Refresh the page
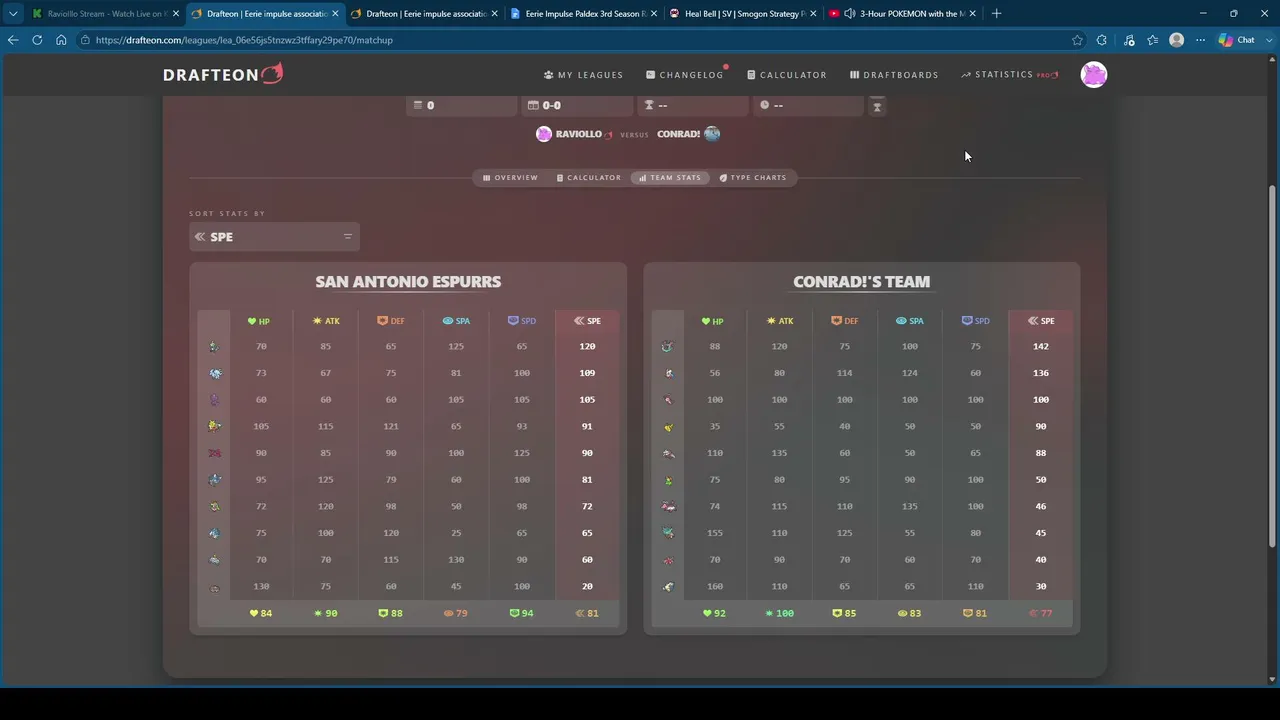The width and height of the screenshot is (1280, 720). tap(37, 40)
